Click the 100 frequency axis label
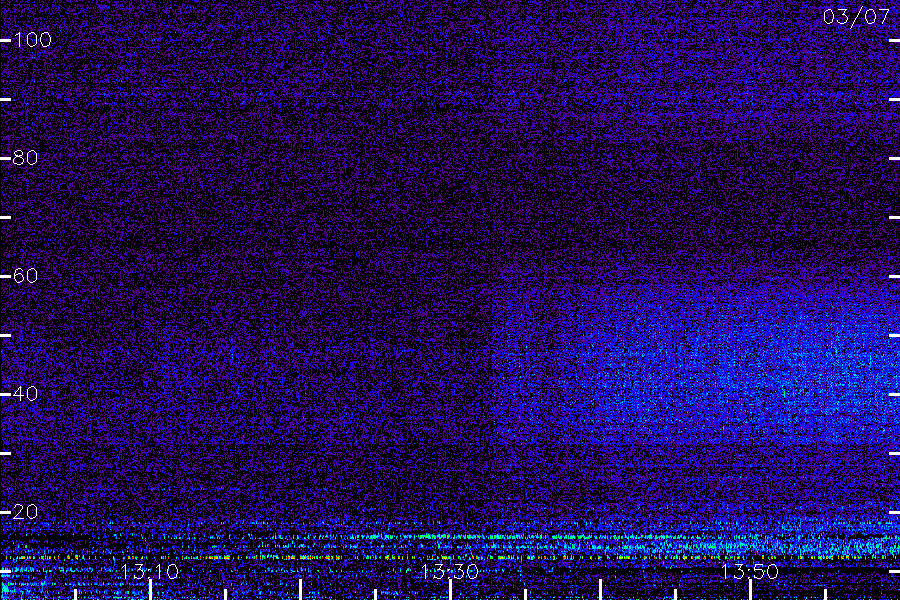Image resolution: width=900 pixels, height=600 pixels. click(x=32, y=40)
